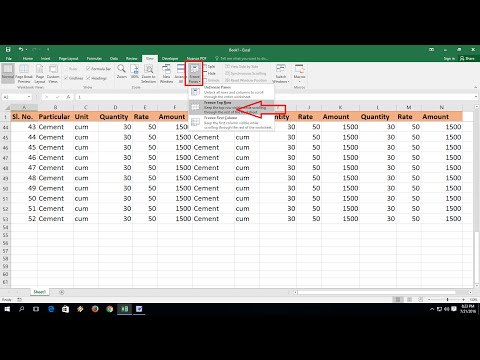The width and height of the screenshot is (480, 360).
Task: Click Normal view icon in status bar
Action: [398, 299]
